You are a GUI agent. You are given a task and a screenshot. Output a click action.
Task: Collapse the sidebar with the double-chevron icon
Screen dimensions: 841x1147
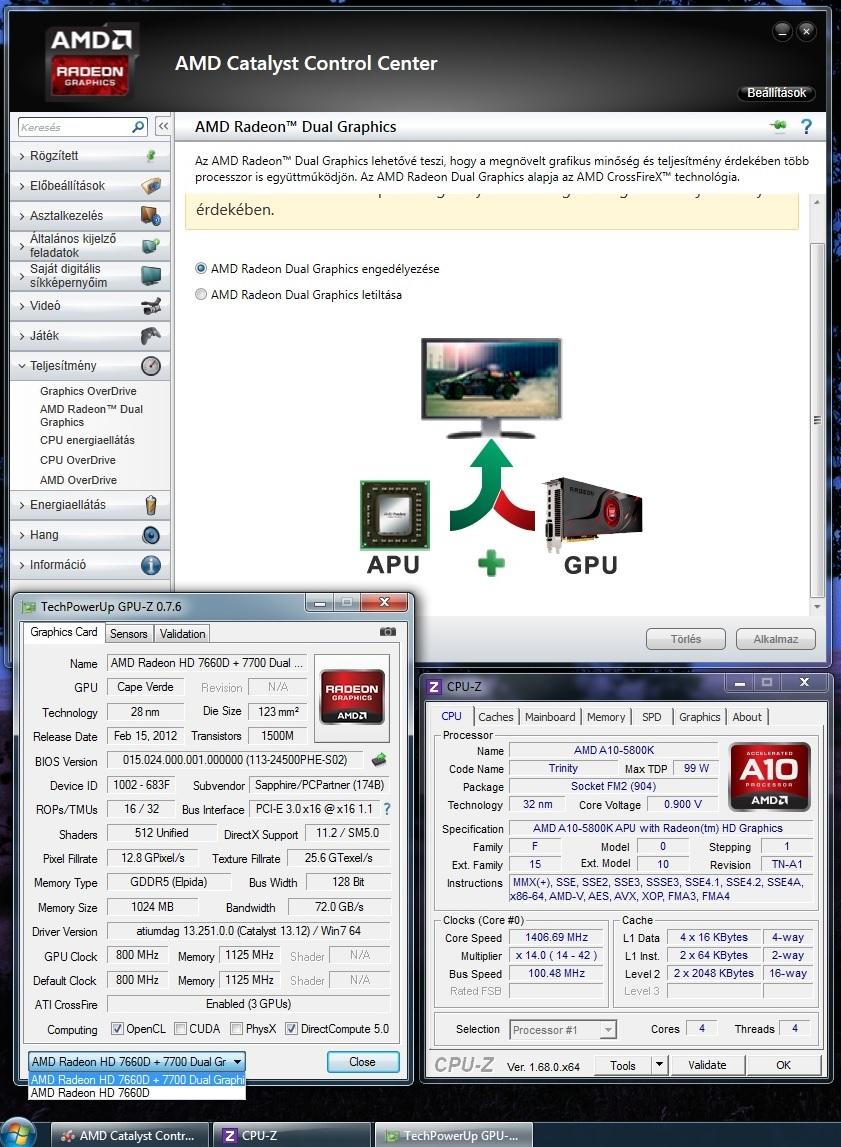[163, 127]
